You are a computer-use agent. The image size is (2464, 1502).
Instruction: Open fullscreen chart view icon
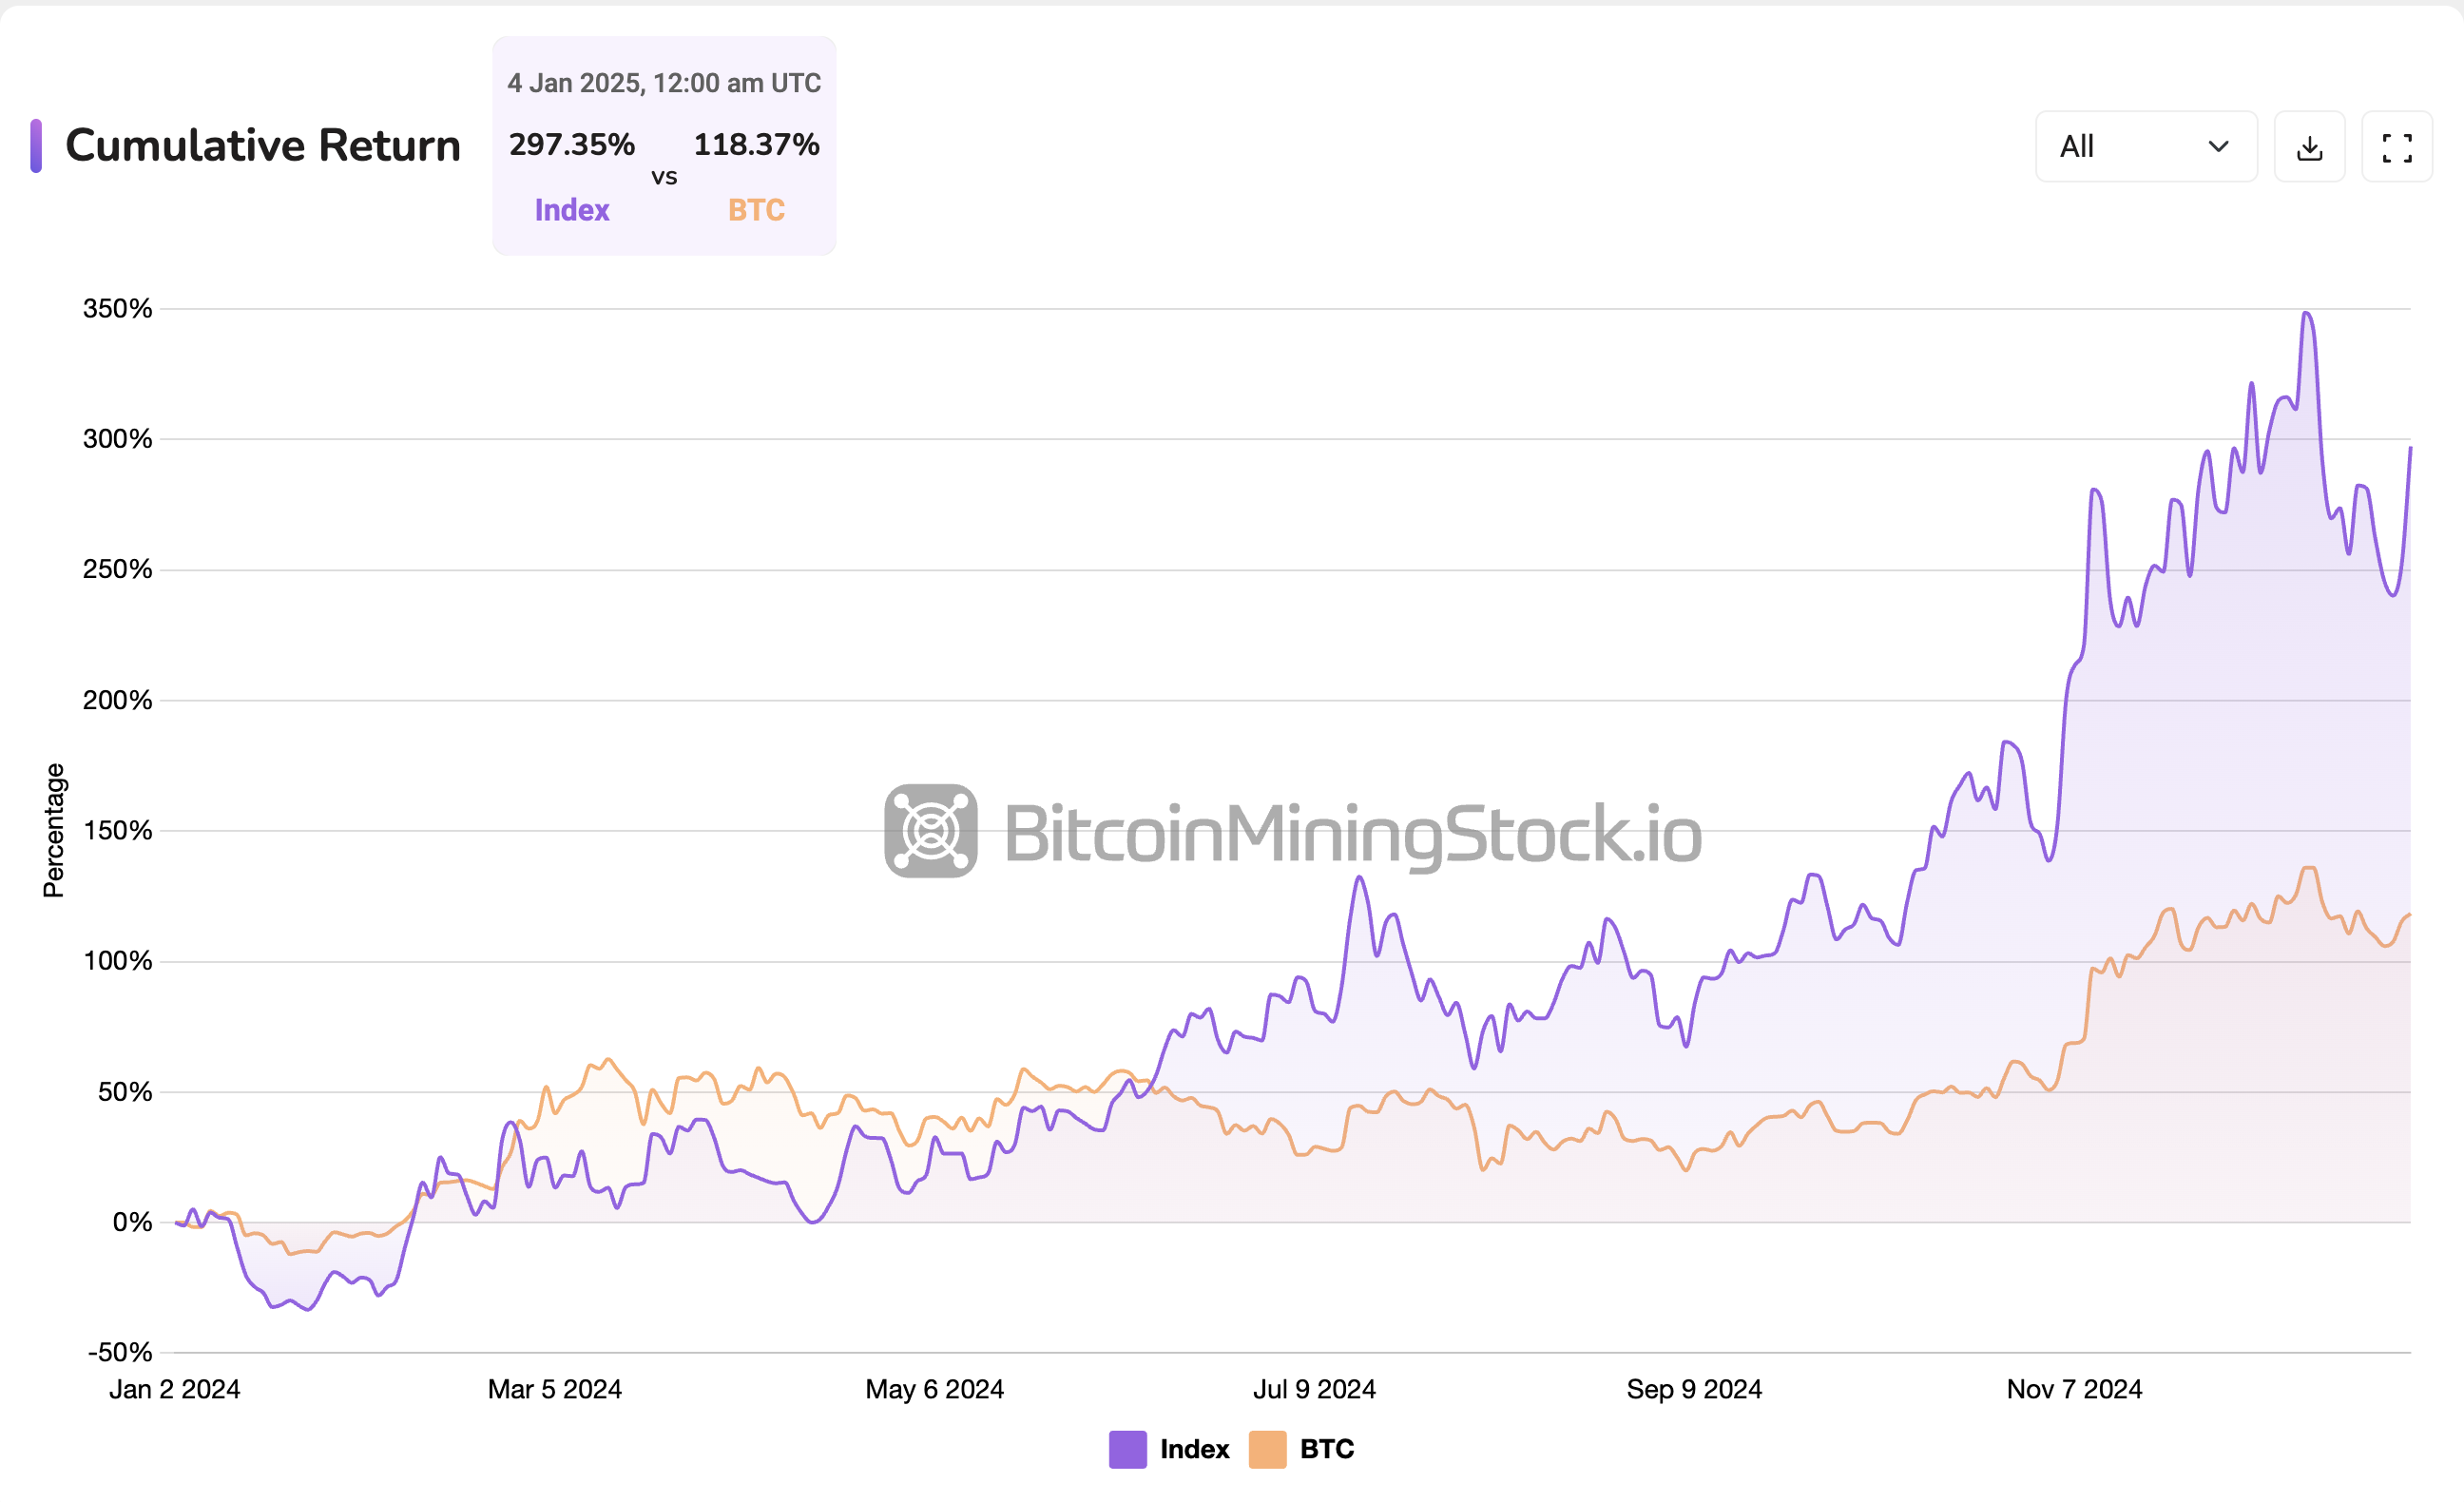click(x=2396, y=147)
